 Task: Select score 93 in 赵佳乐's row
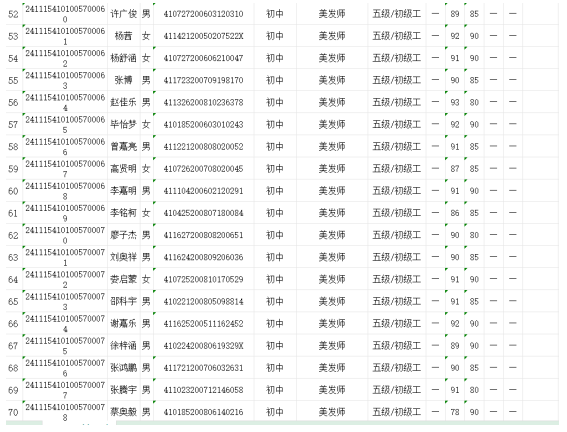(455, 103)
